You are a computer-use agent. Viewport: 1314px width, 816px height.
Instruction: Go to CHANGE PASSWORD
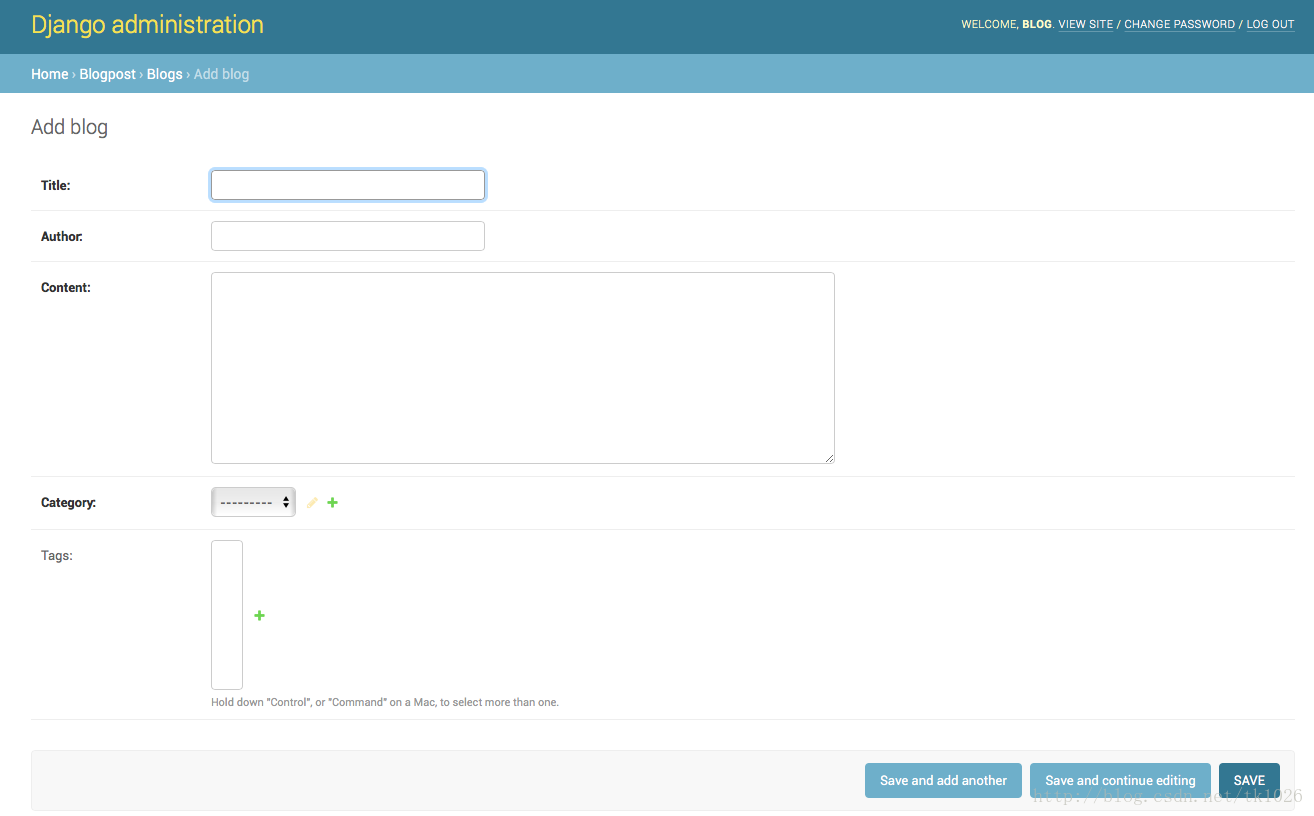point(1179,24)
